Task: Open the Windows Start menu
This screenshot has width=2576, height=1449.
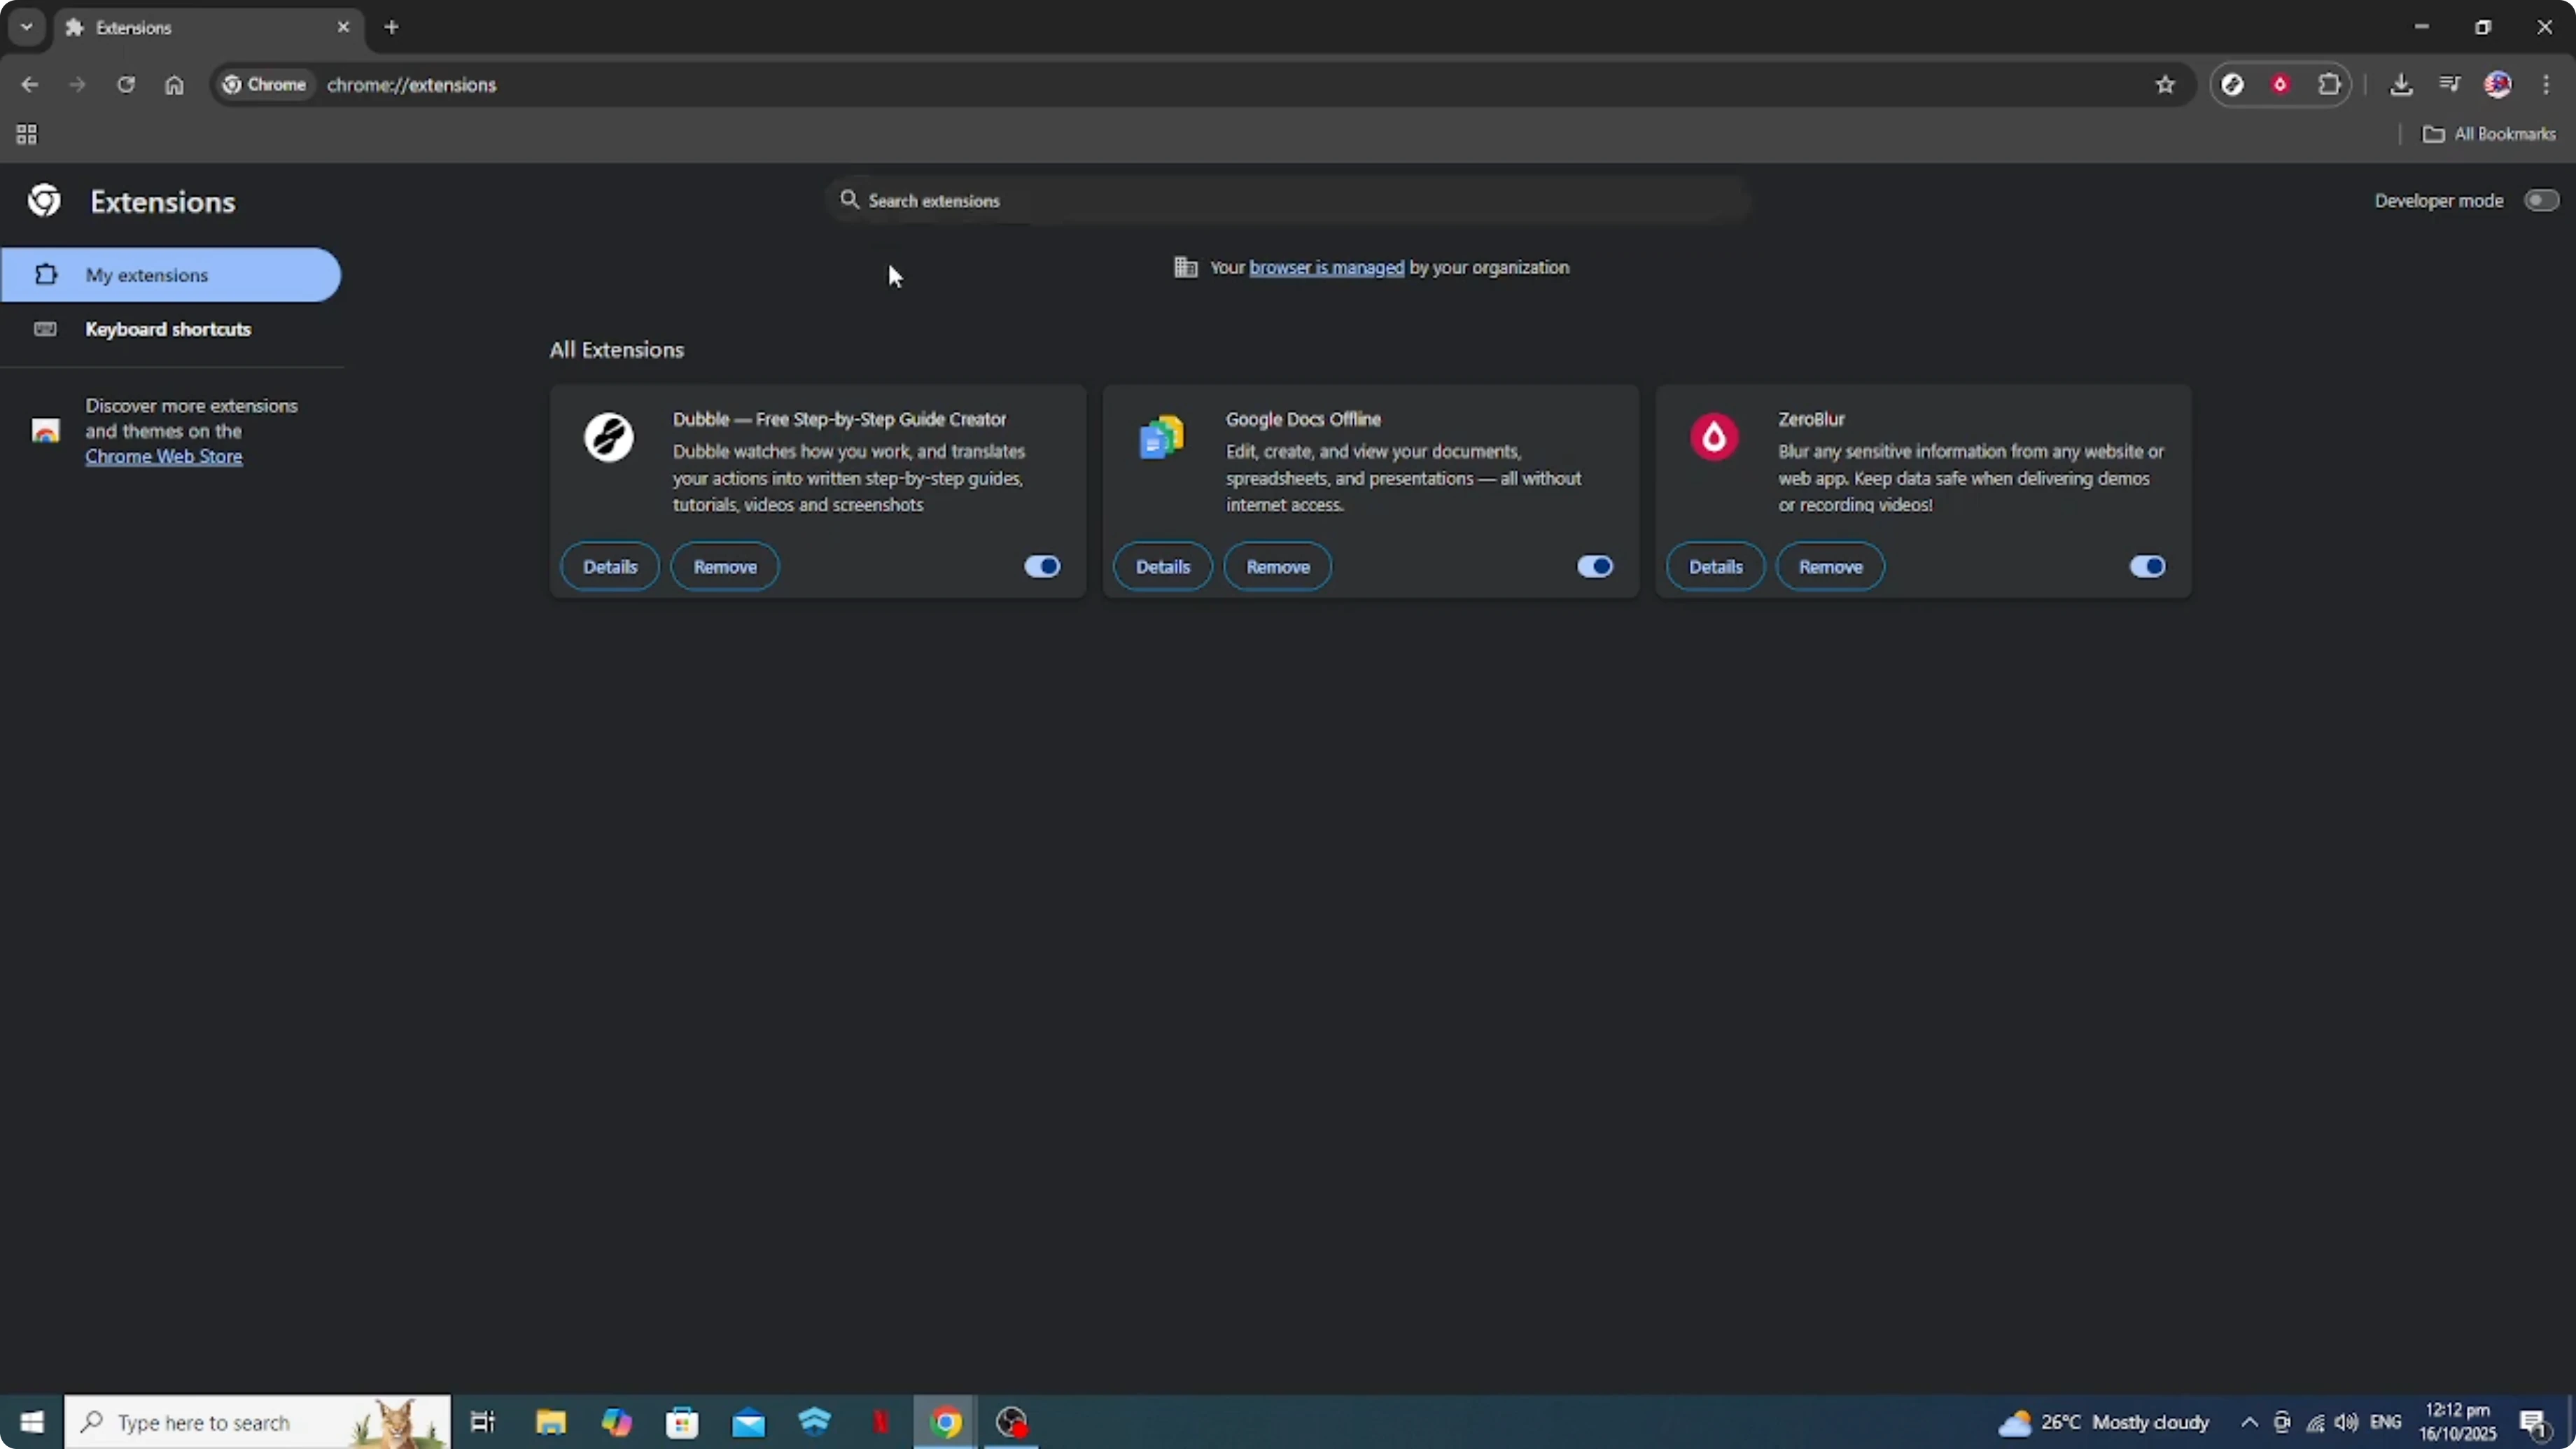Action: 32,1422
